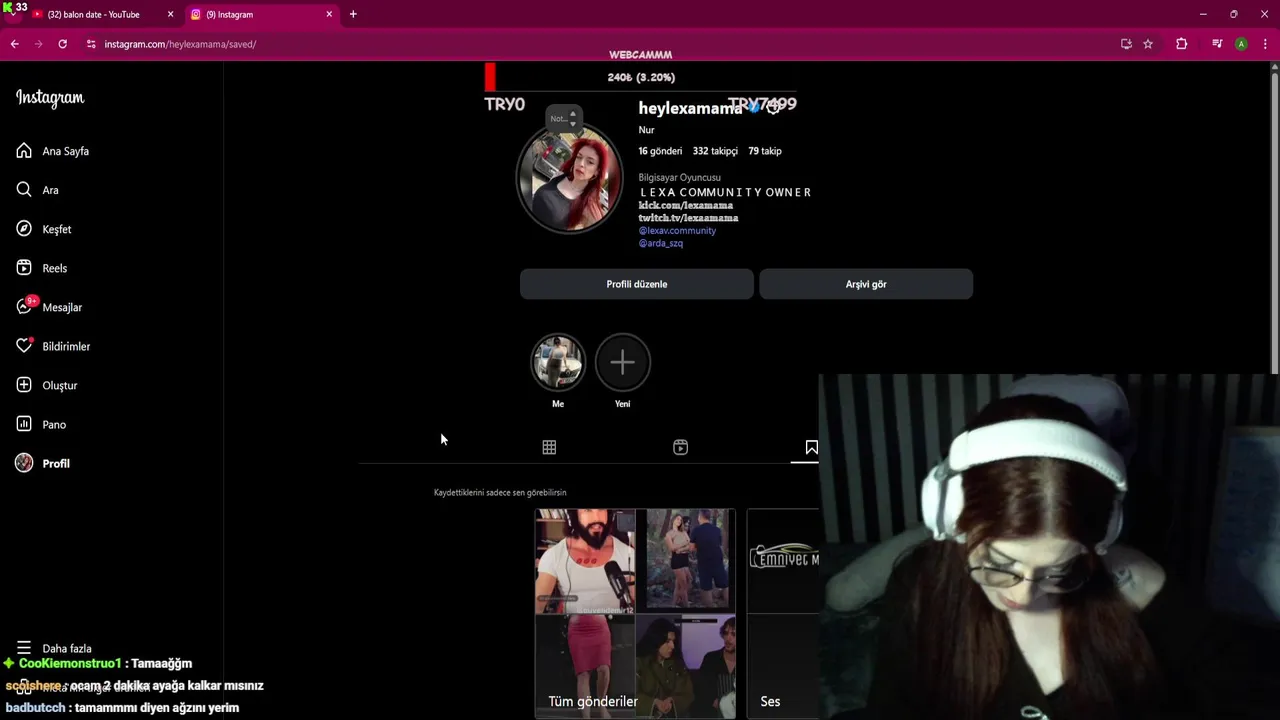Click the Profili düzenle button
Viewport: 1280px width, 720px height.
point(636,284)
